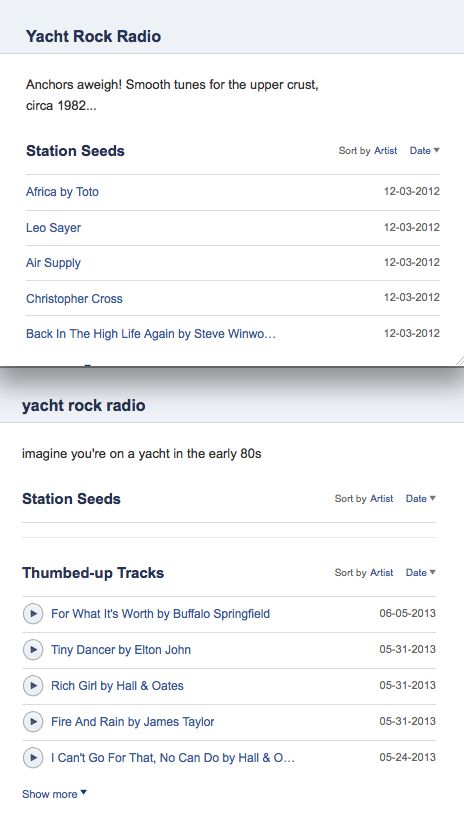Sort lower Station Seeds by Artist
Image resolution: width=464 pixels, height=814 pixels.
[x=381, y=498]
